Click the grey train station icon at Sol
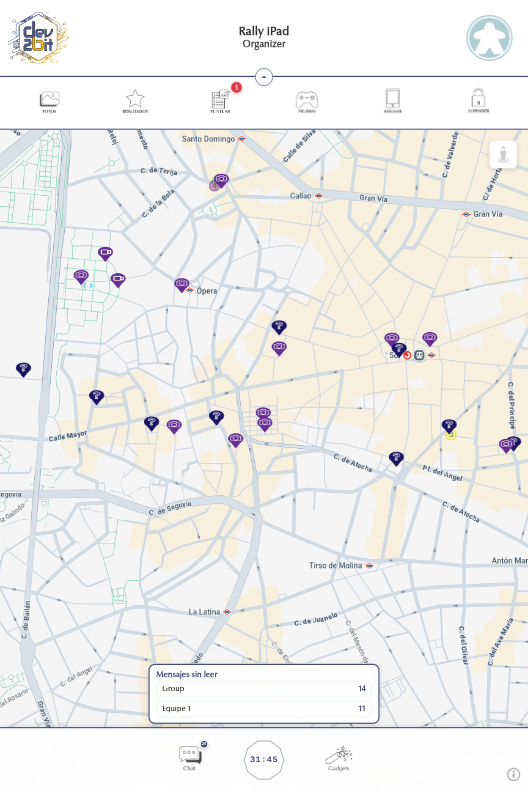 419,356
